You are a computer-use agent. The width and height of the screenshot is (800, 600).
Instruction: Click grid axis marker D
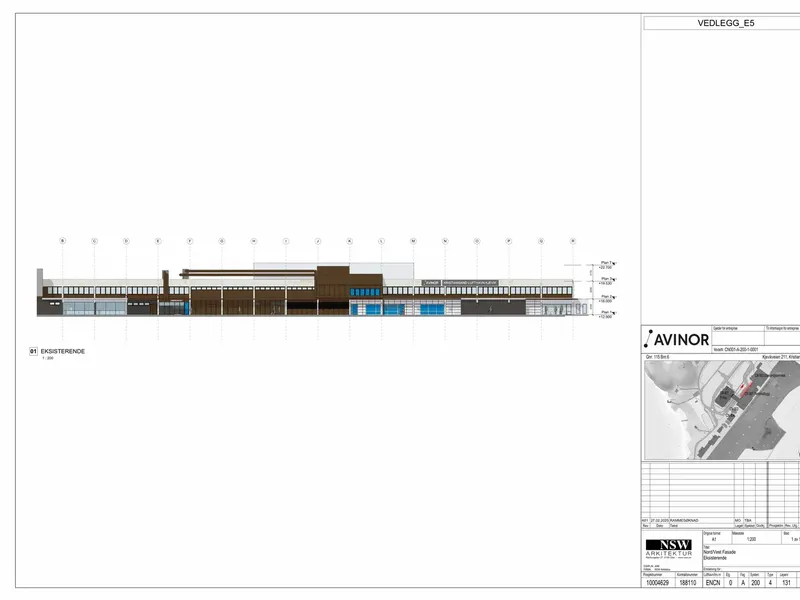[x=126, y=241]
